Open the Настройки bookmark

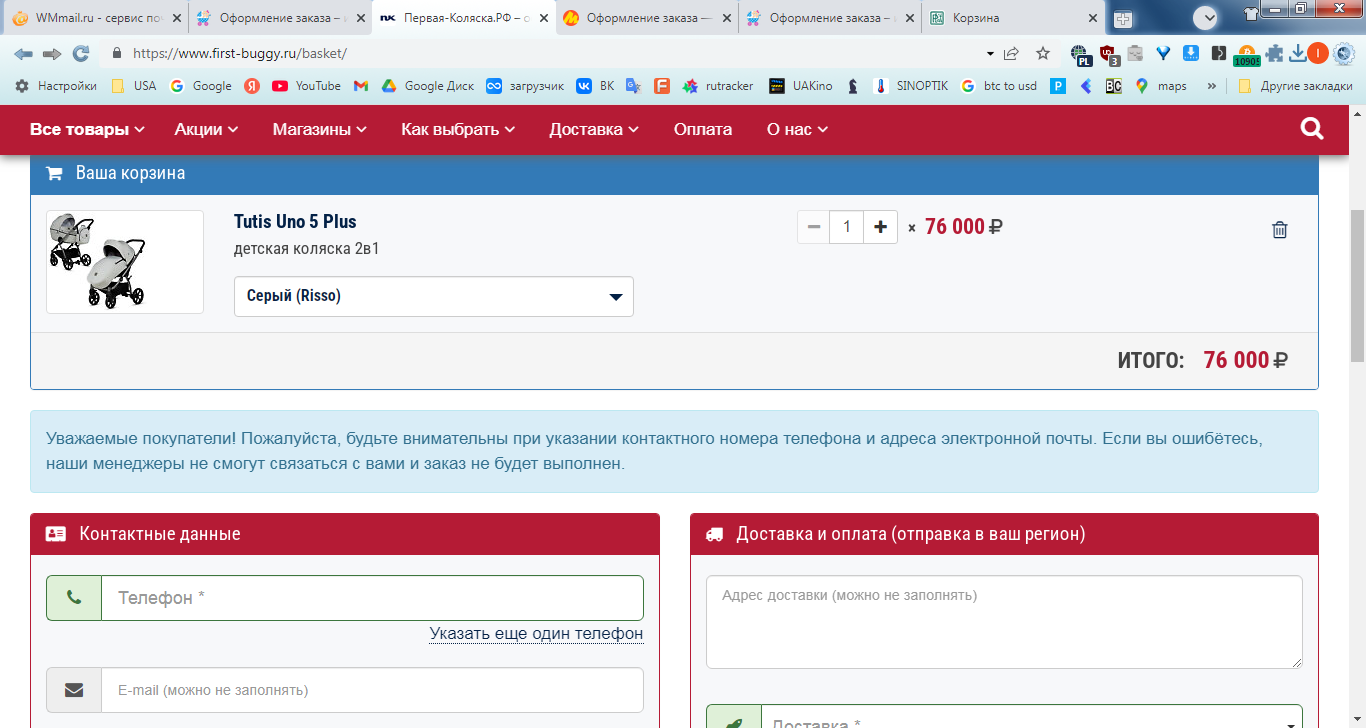(x=56, y=86)
